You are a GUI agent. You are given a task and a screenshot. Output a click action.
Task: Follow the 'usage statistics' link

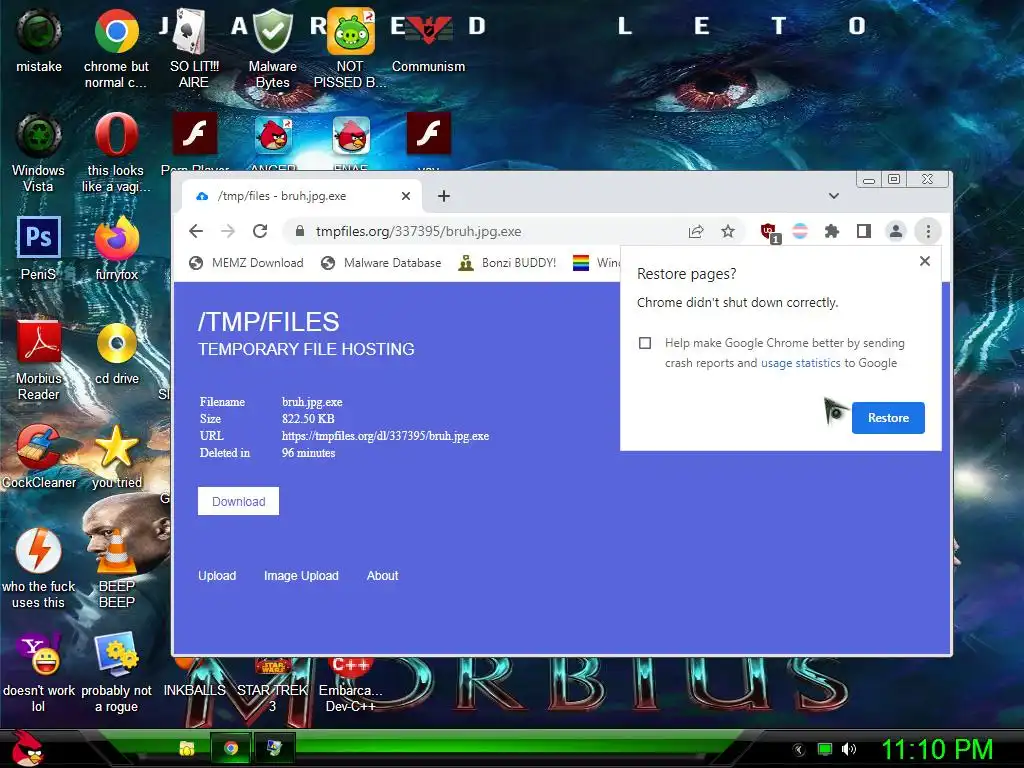[801, 363]
